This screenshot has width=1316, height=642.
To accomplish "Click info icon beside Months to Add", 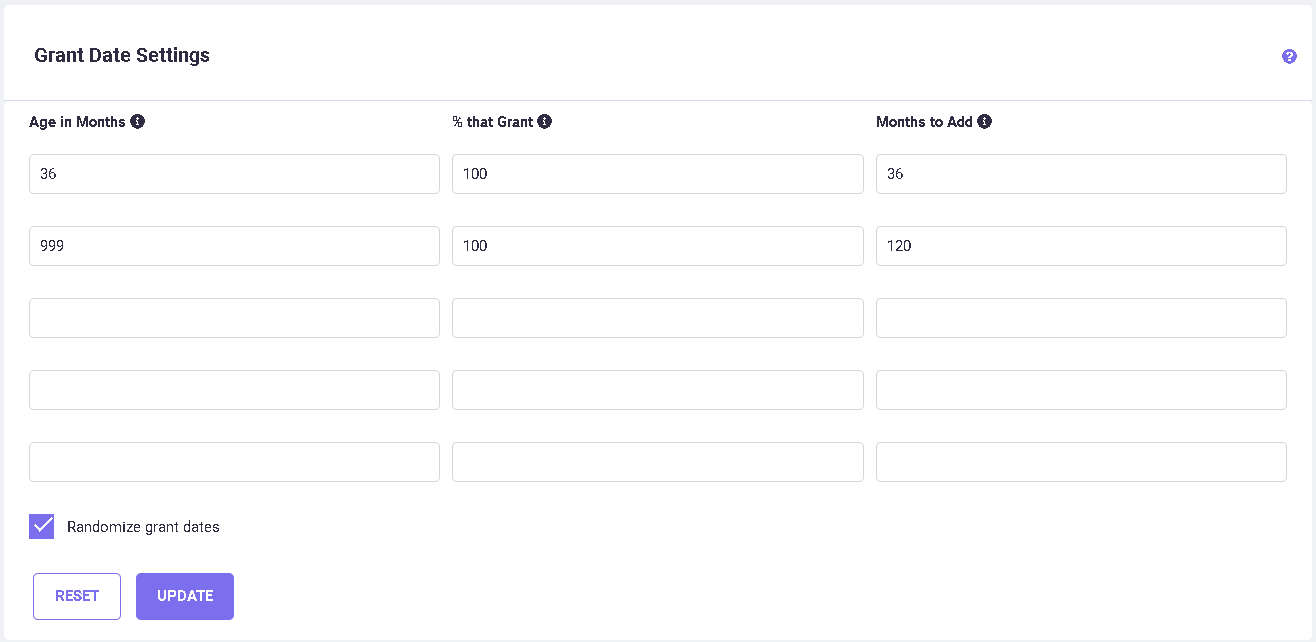I will 984,122.
